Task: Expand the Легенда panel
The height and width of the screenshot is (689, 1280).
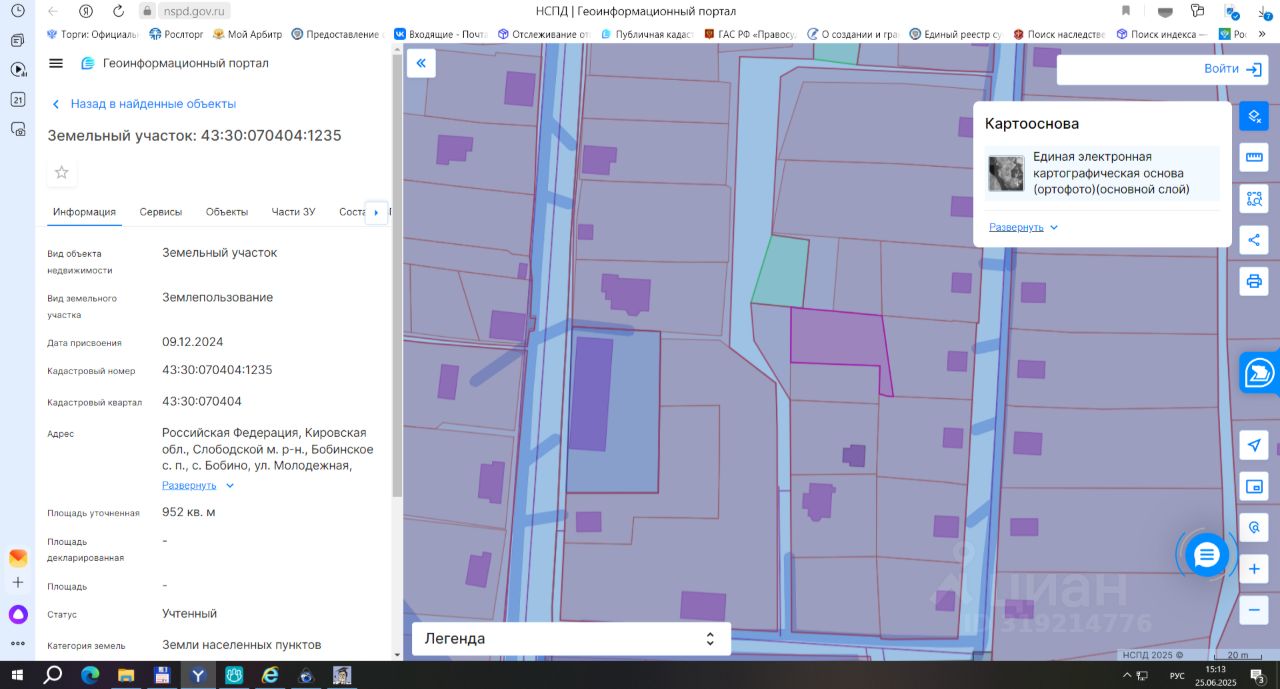Action: click(571, 639)
